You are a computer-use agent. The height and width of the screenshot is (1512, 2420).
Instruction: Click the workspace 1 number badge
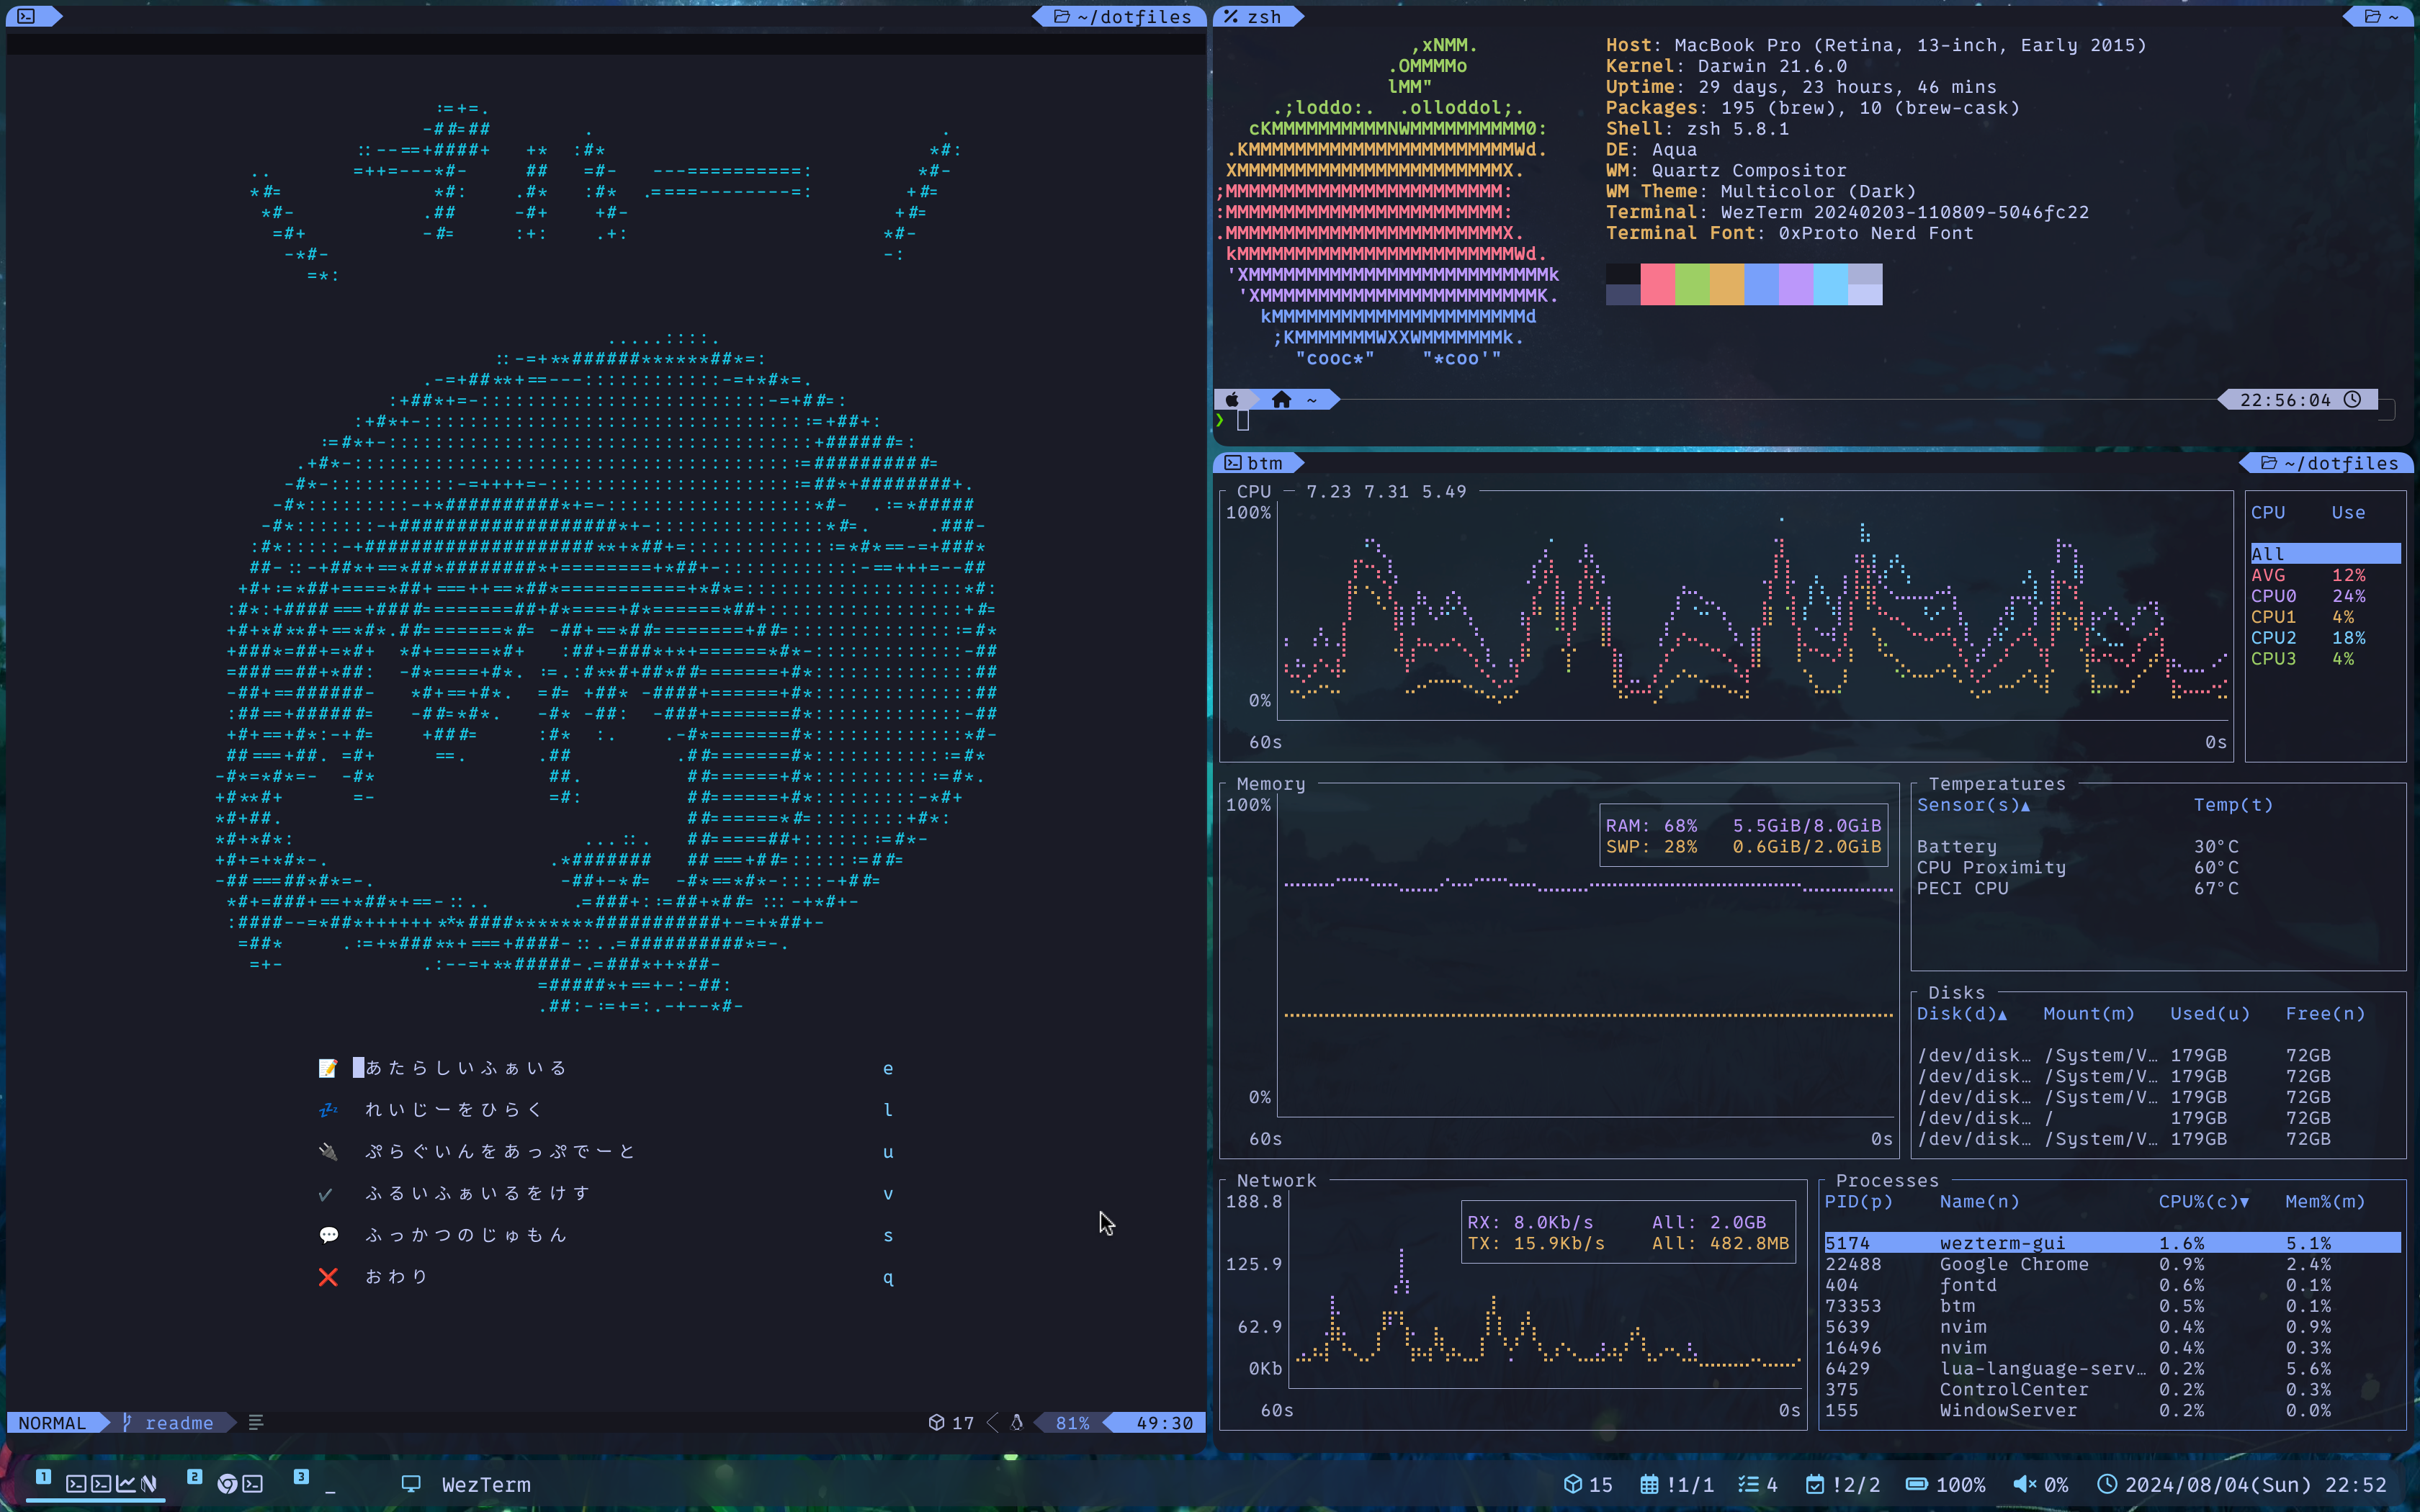point(44,1476)
